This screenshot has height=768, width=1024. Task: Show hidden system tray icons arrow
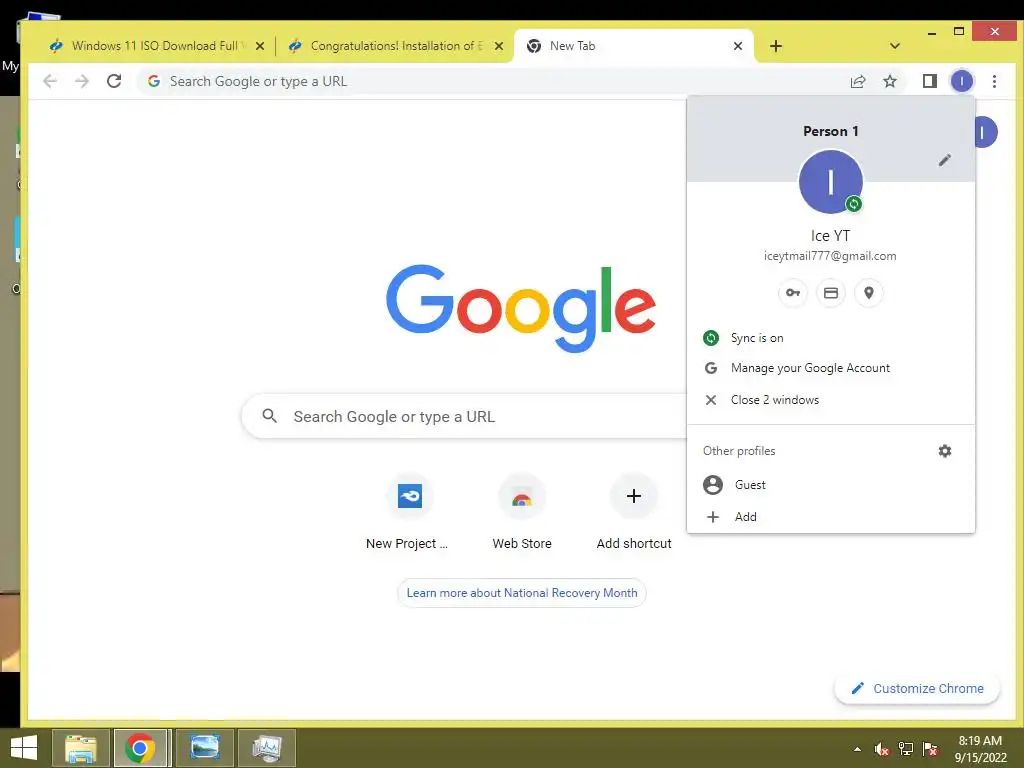pyautogui.click(x=857, y=749)
